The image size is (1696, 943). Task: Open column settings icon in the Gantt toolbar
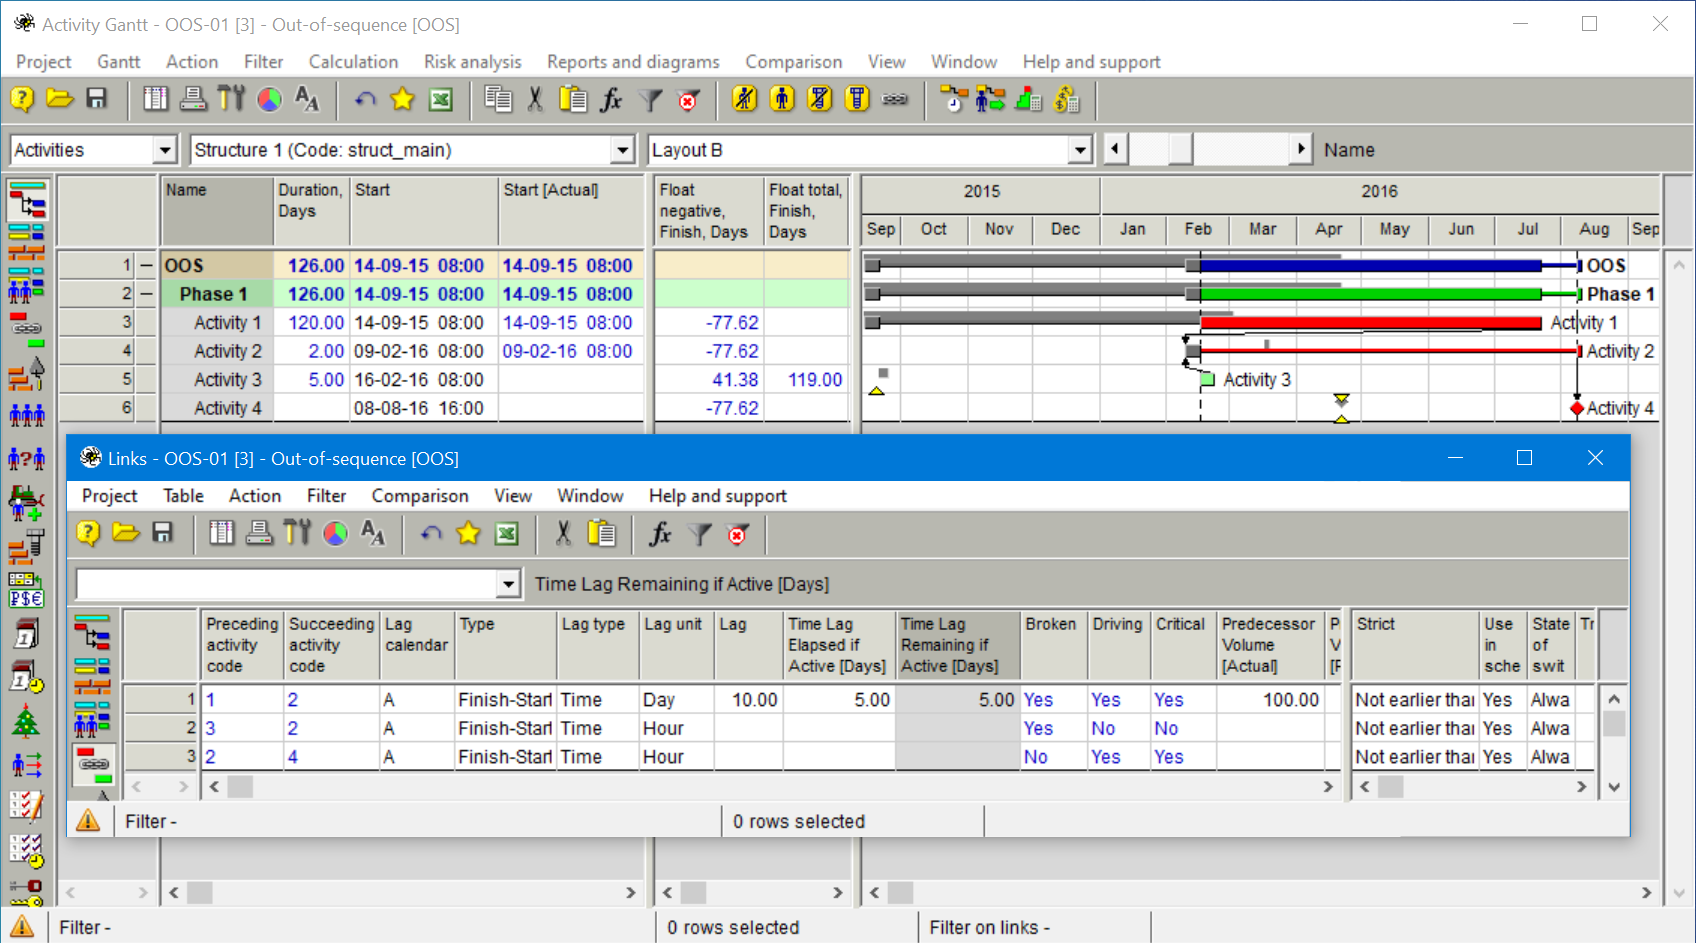156,99
